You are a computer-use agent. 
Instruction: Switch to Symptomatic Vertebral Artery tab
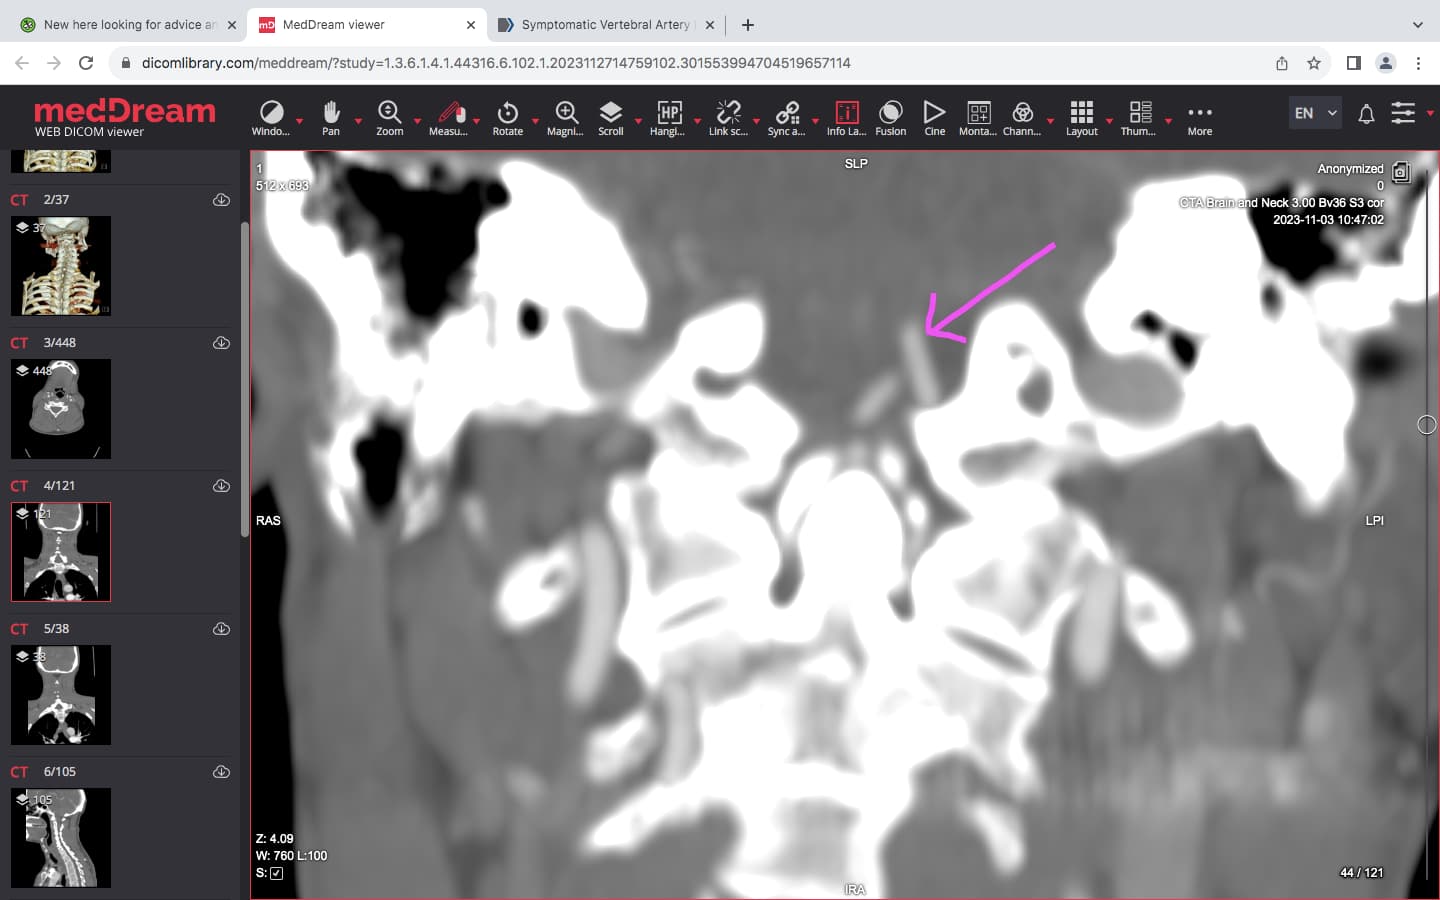606,25
